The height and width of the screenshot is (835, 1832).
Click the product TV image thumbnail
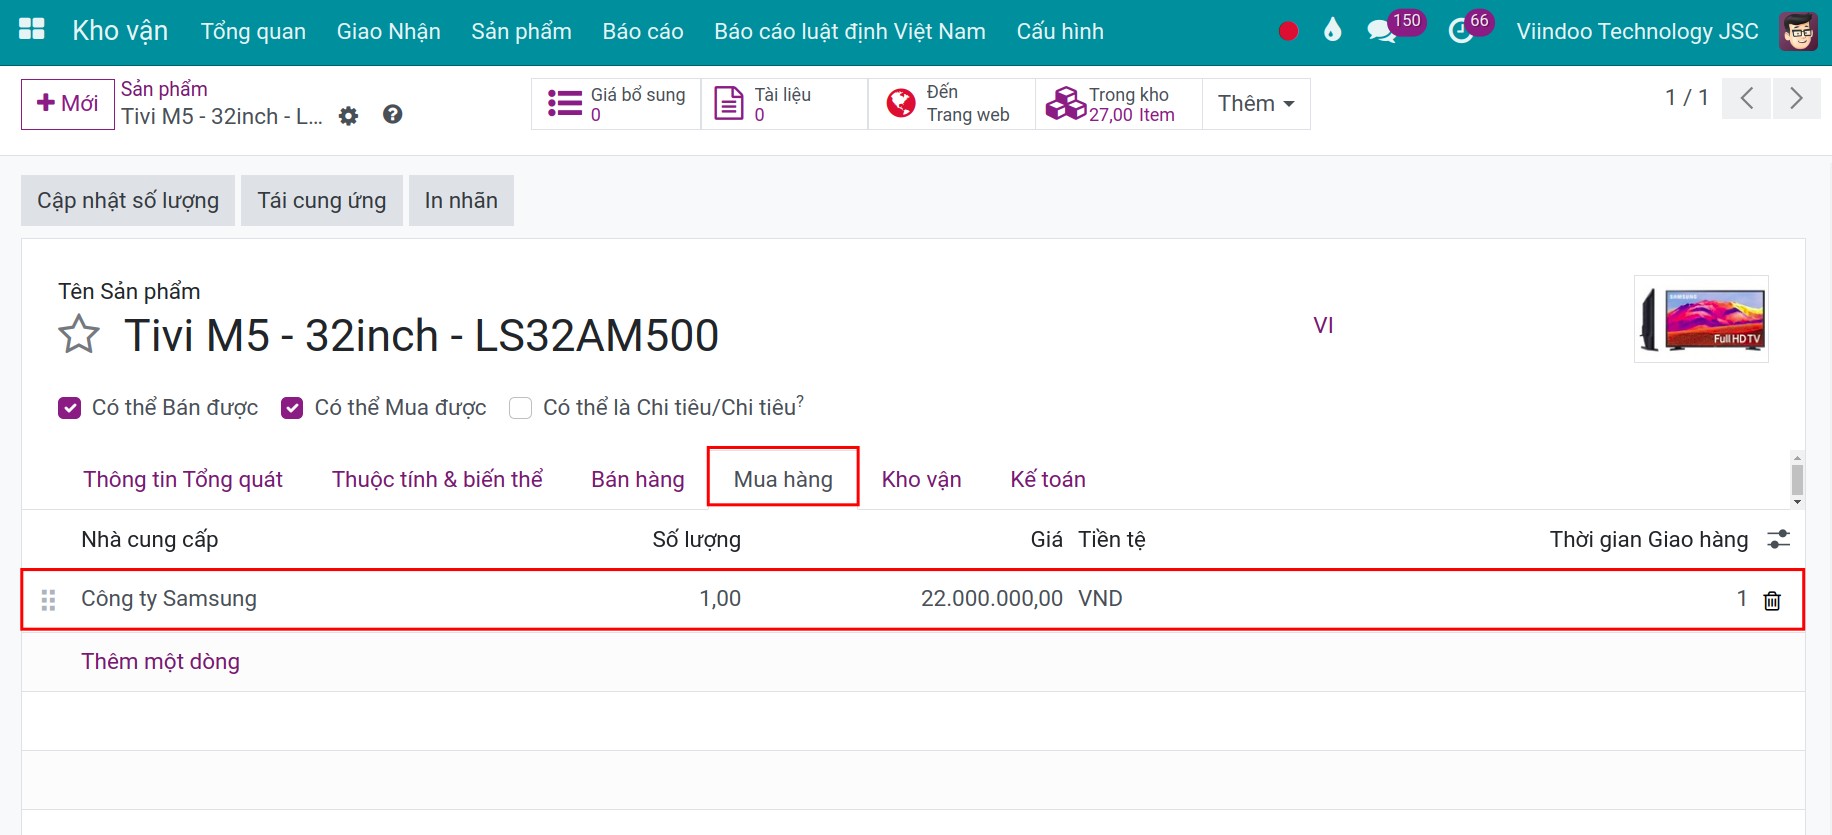click(1701, 319)
